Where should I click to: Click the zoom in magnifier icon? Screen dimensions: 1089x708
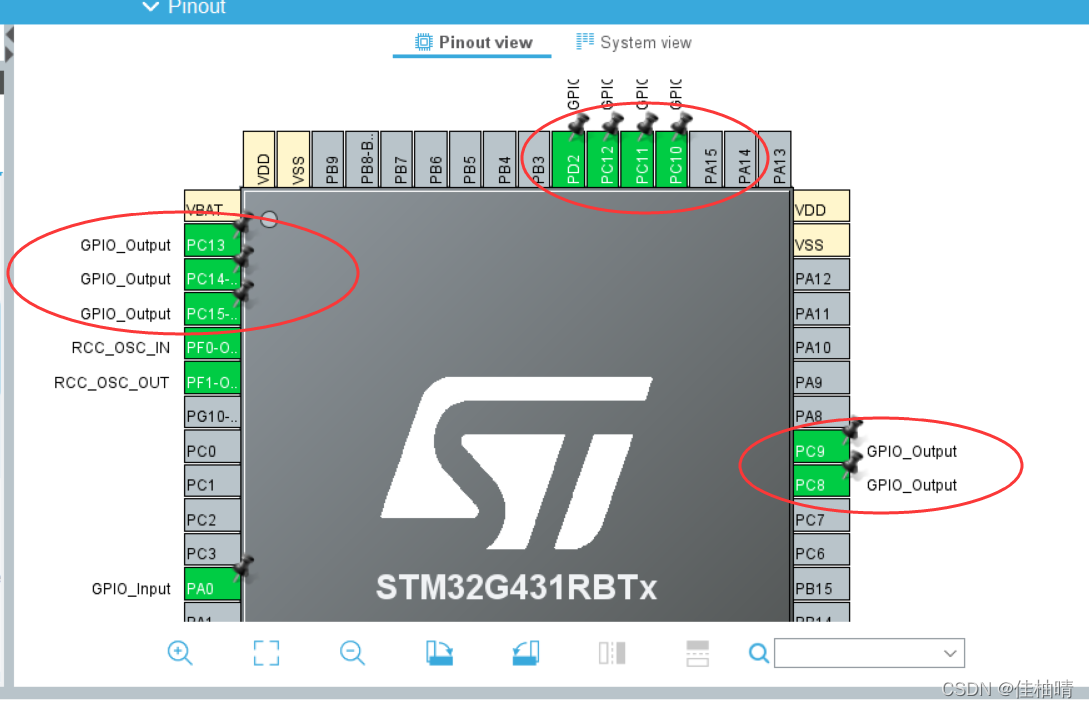[x=180, y=652]
